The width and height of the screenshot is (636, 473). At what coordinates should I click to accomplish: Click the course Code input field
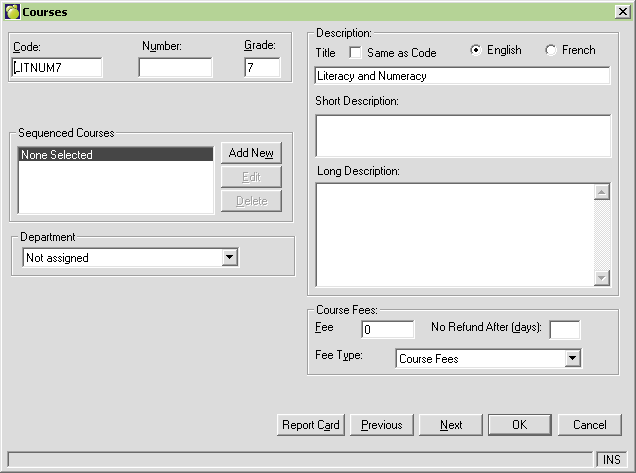(x=57, y=68)
